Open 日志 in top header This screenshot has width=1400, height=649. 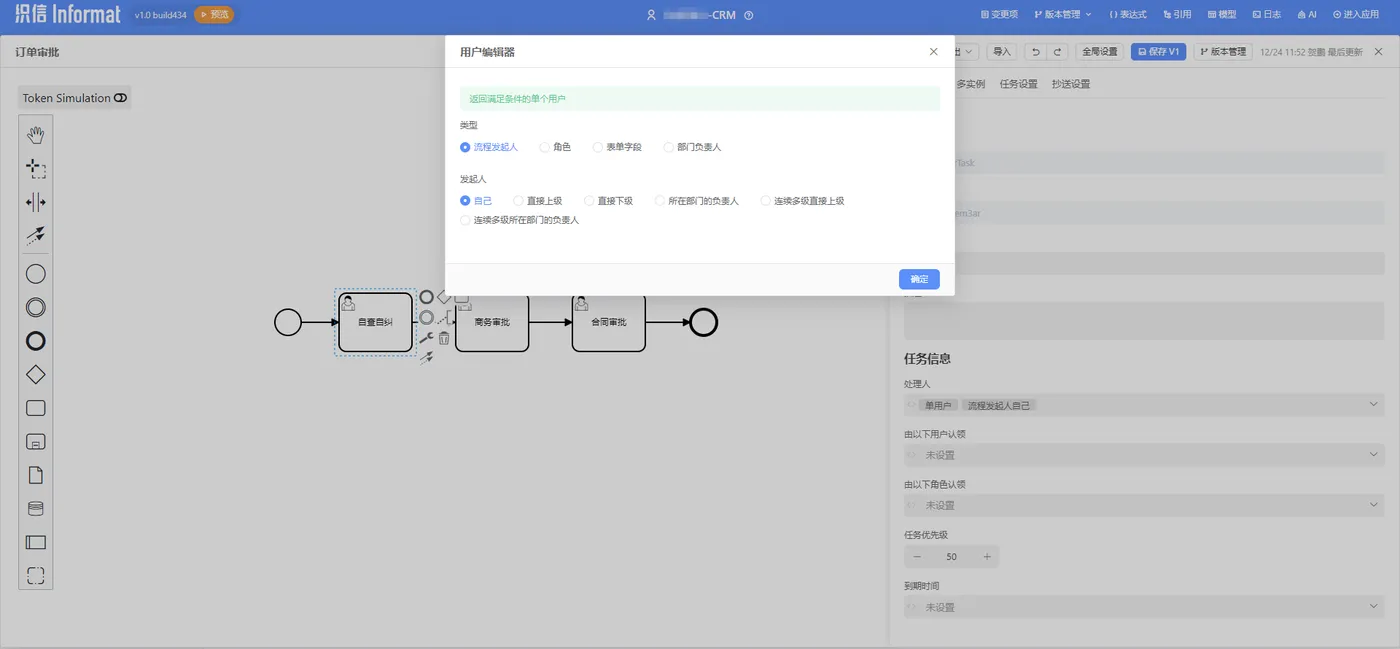[x=1267, y=15]
